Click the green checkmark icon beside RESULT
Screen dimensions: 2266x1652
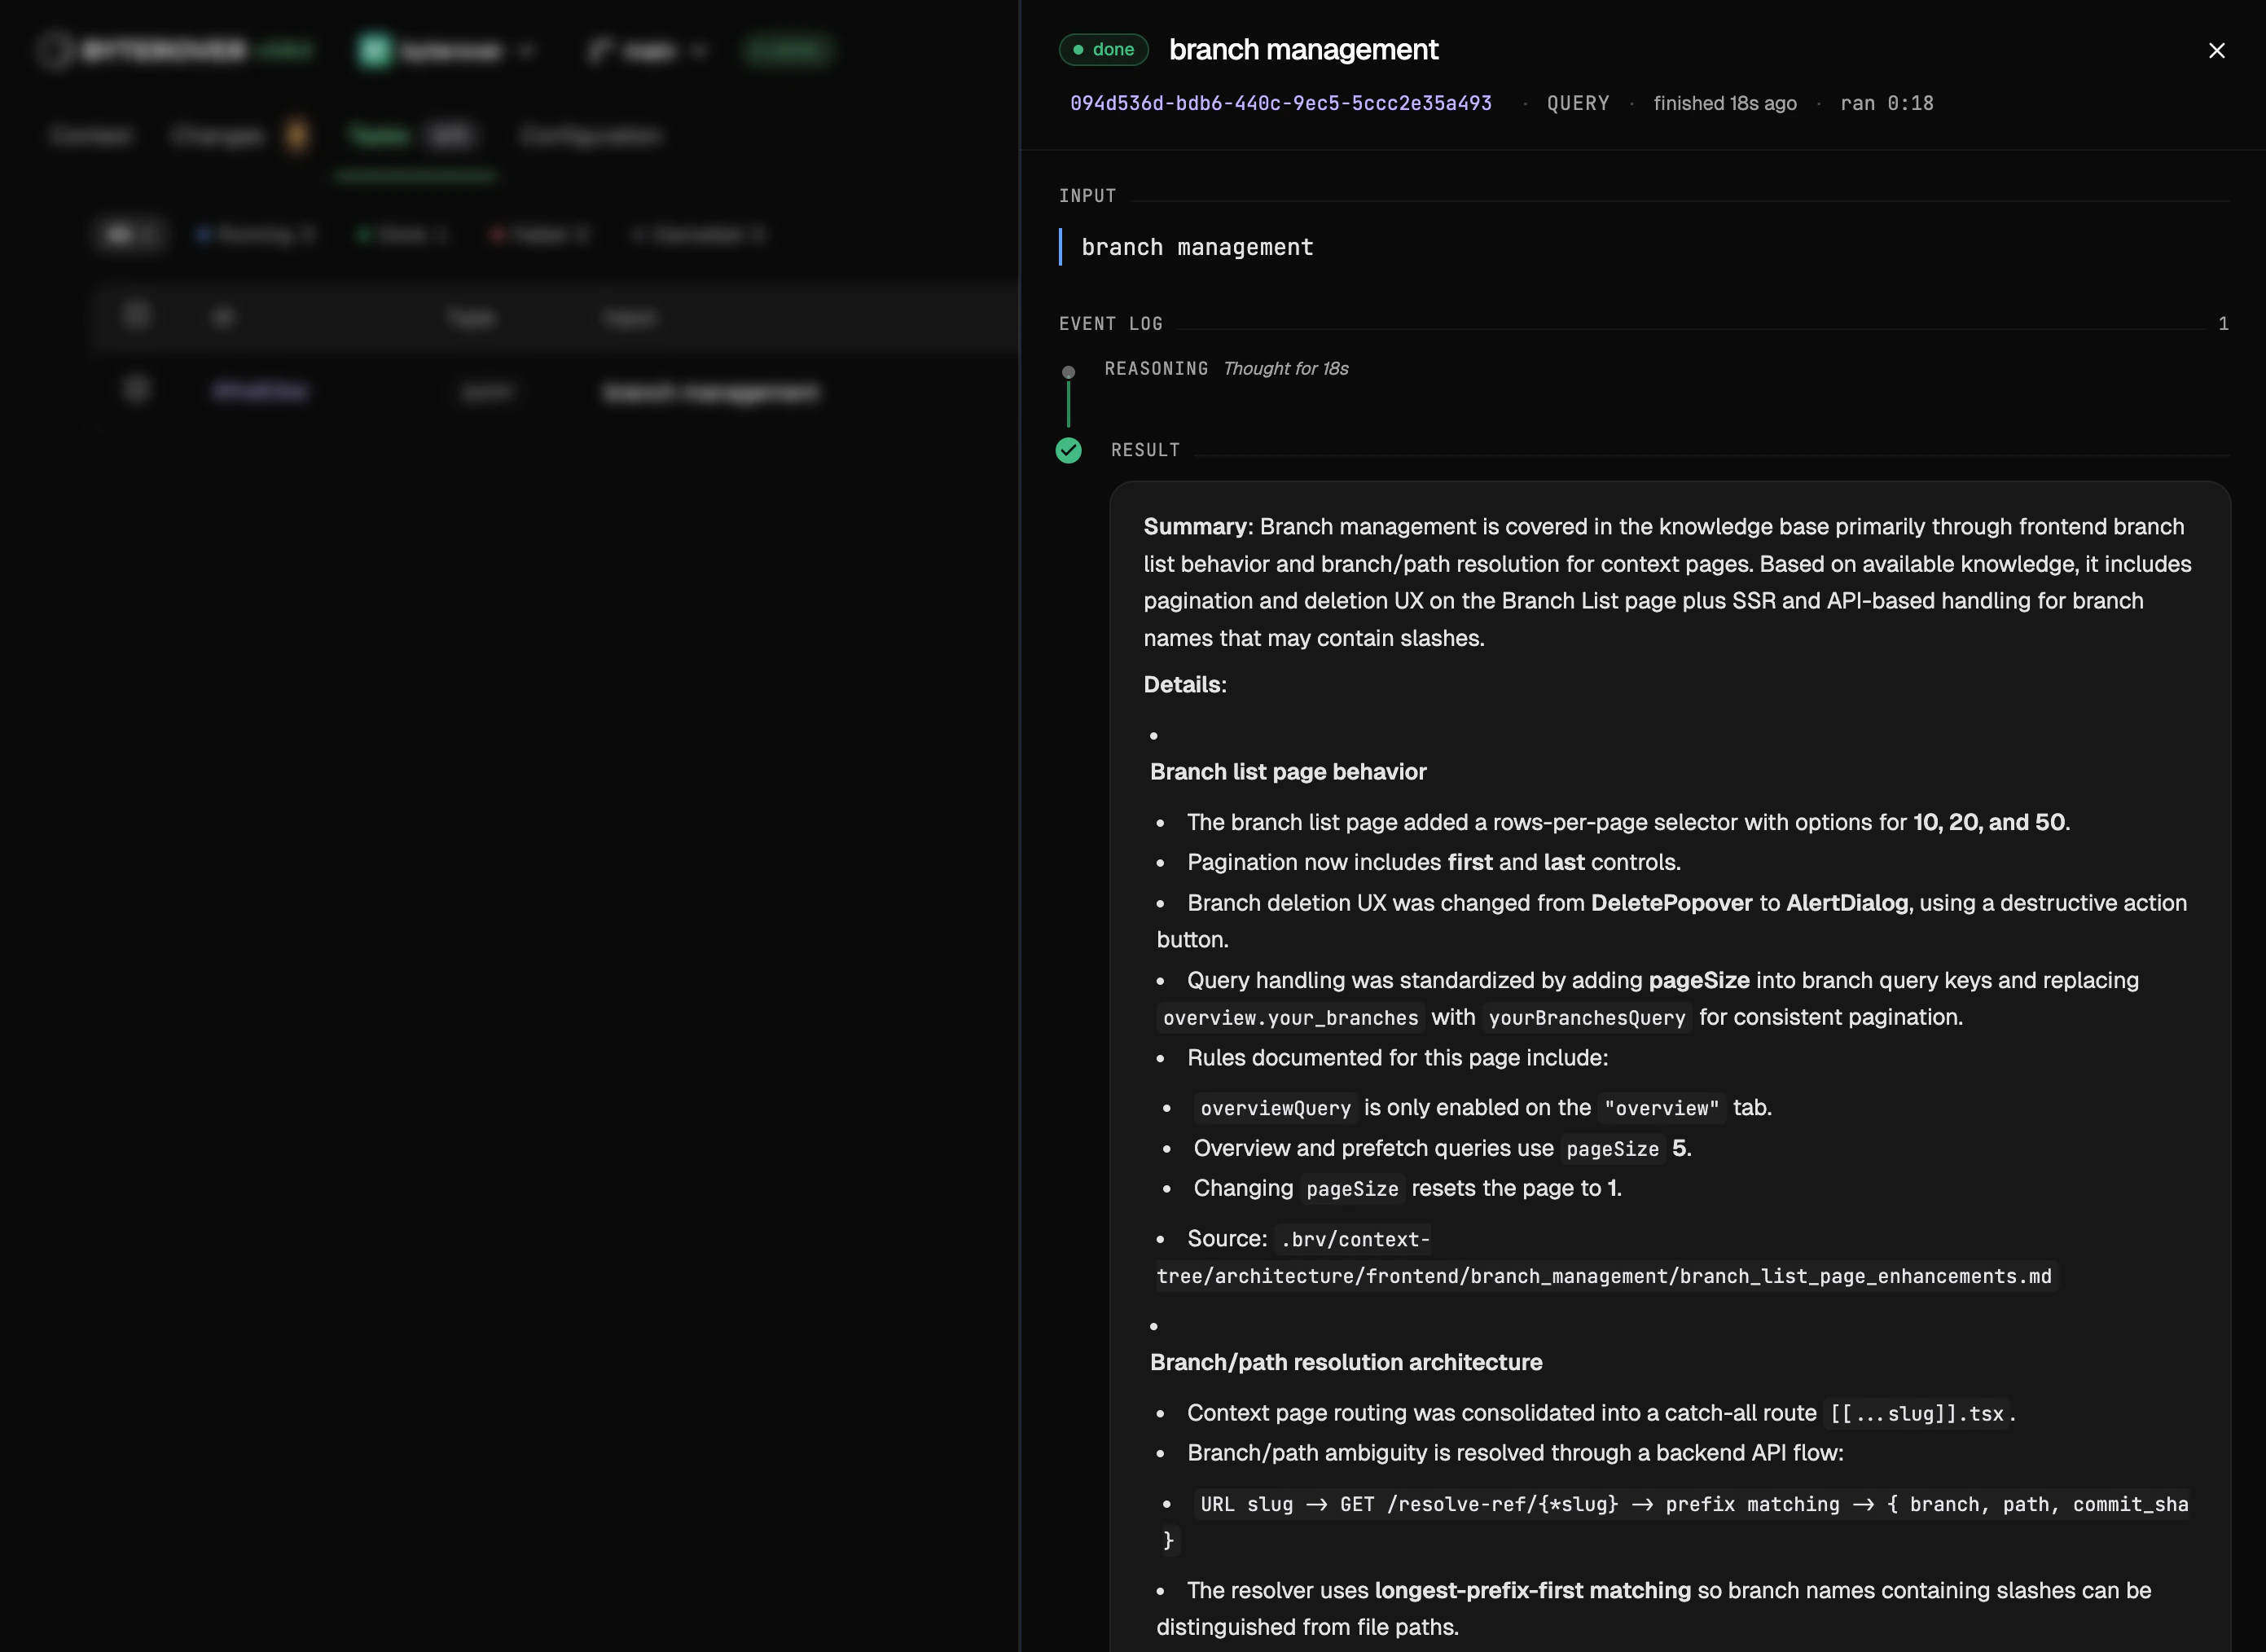tap(1068, 450)
